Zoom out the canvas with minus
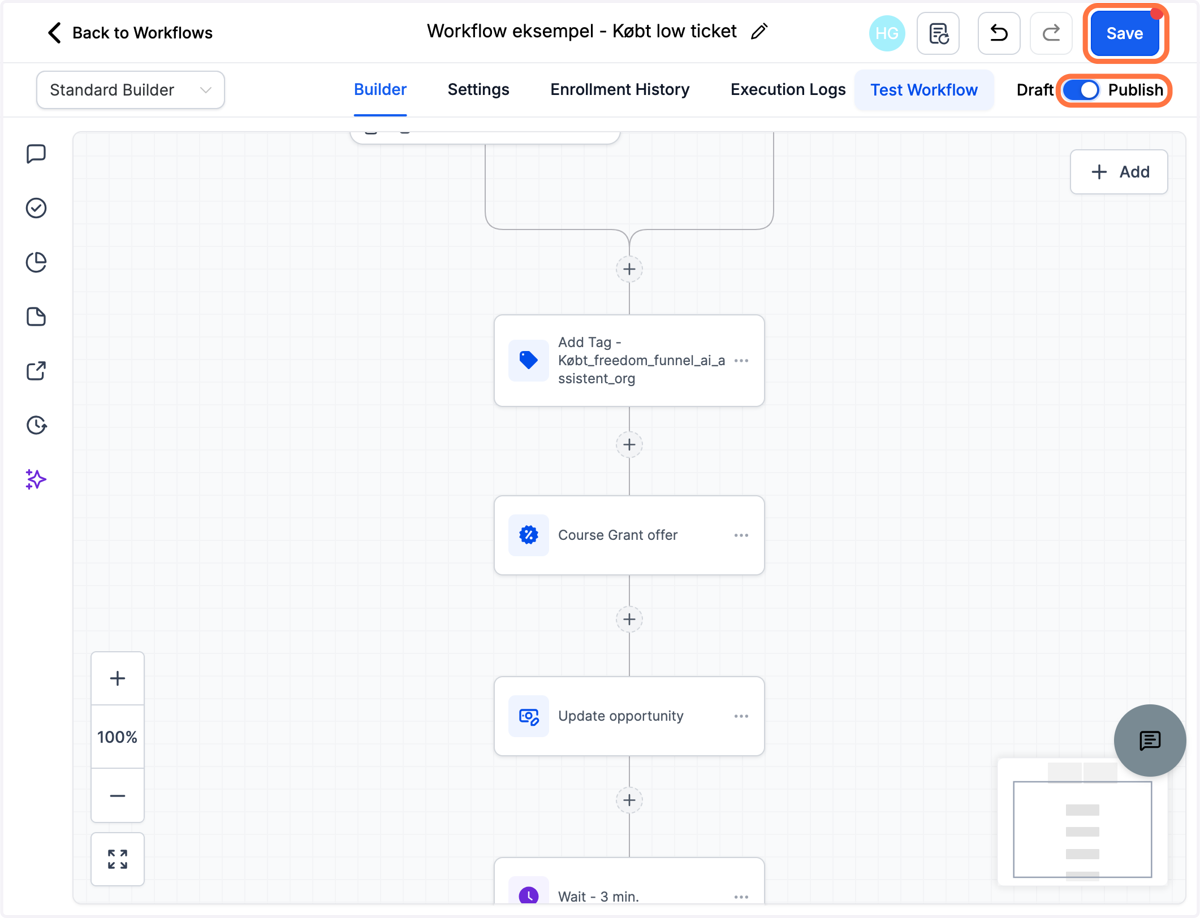The width and height of the screenshot is (1200, 918). [x=117, y=796]
